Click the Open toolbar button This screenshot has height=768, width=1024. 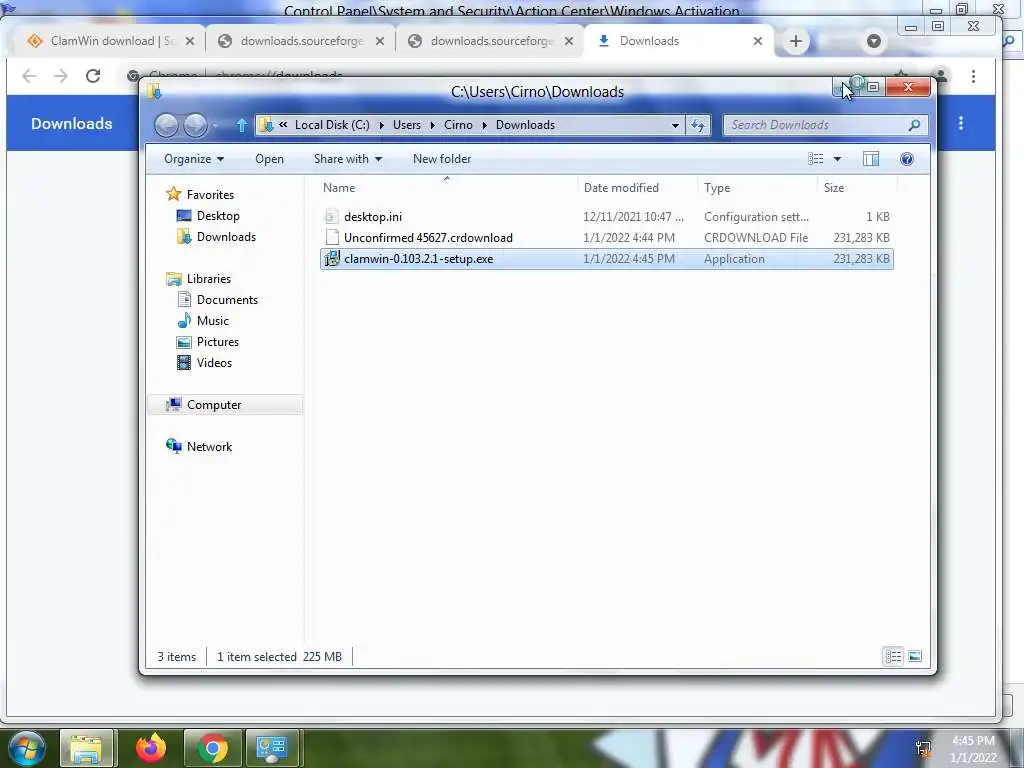(x=269, y=159)
